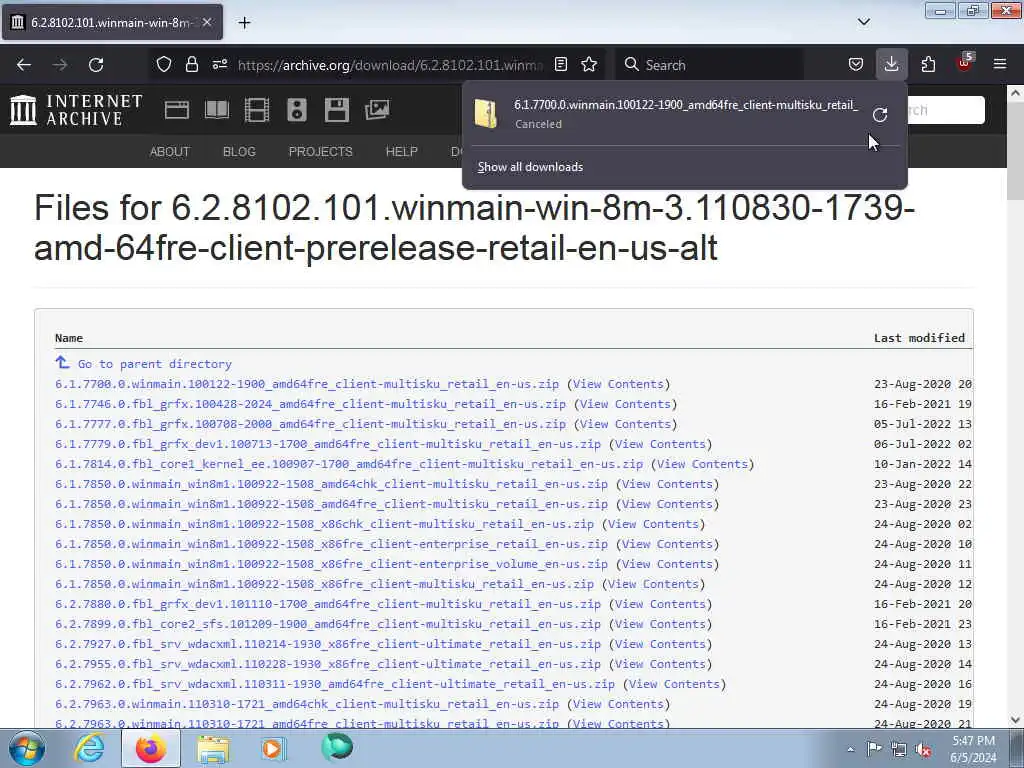Retry the canceled download with the retry icon
The width and height of the screenshot is (1024, 768).
(x=880, y=115)
